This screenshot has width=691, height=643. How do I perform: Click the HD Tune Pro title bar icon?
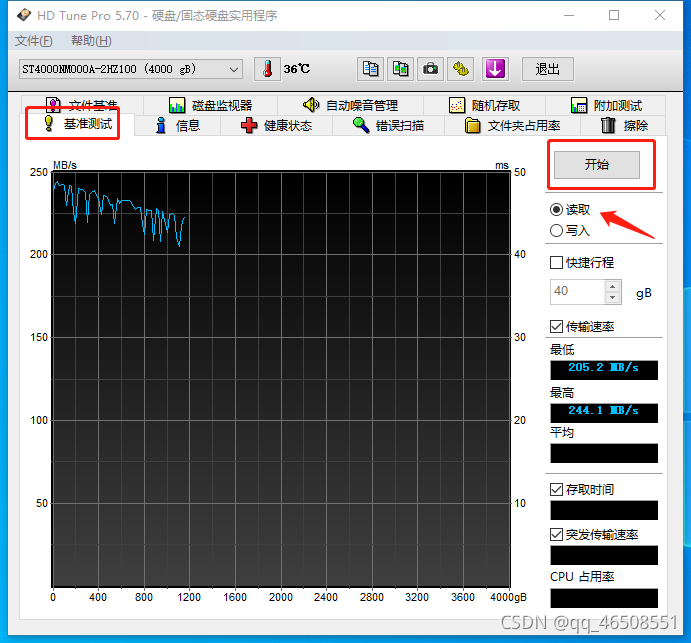(24, 15)
